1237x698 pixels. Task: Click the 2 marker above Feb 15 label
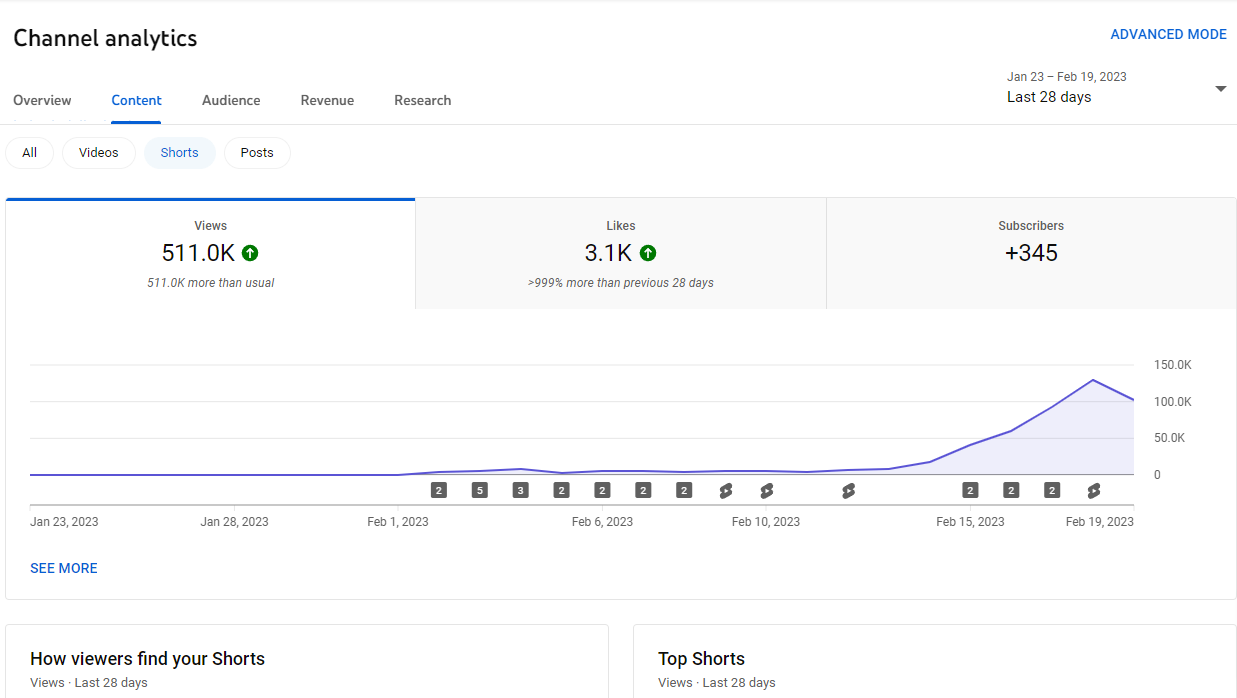[970, 490]
